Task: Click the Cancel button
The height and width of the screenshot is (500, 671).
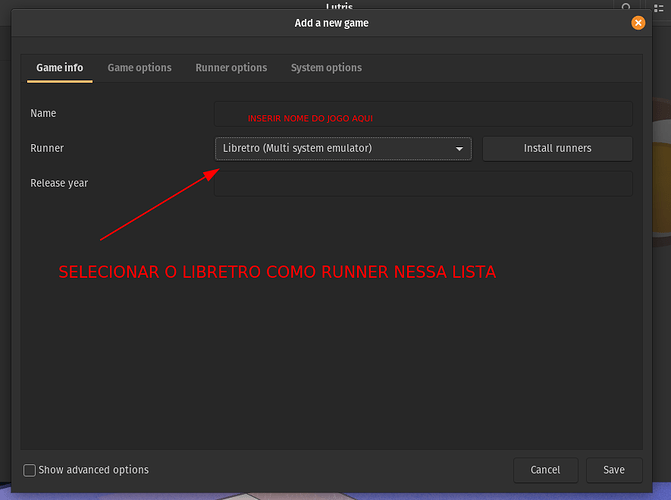Action: 545,470
